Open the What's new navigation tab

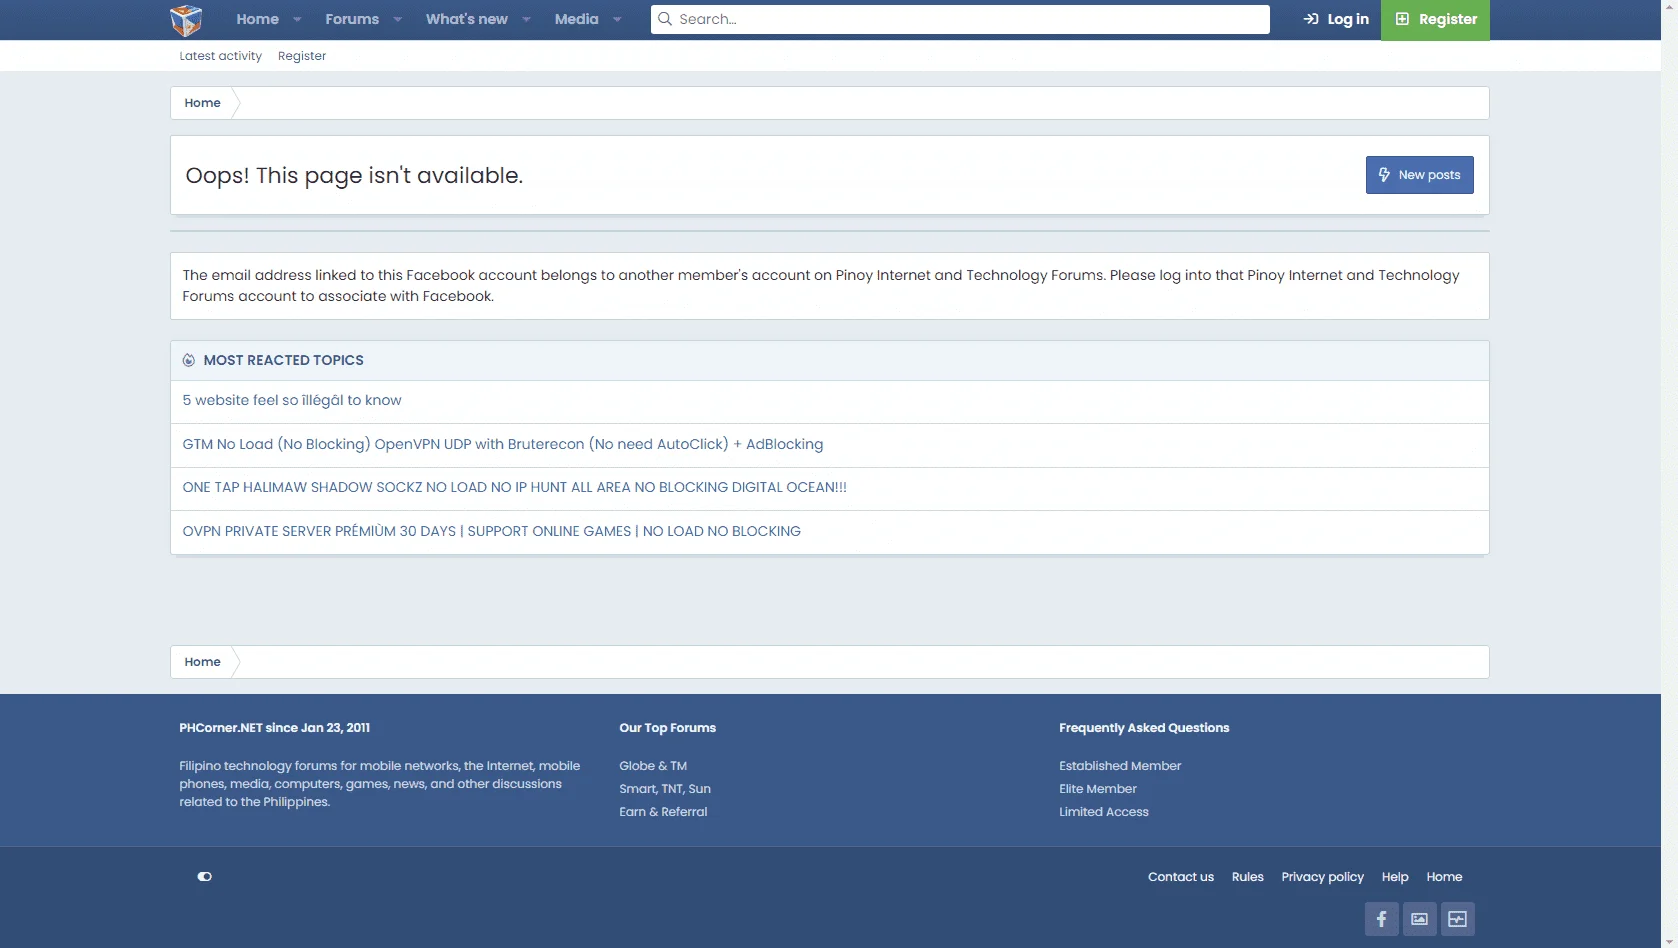point(467,19)
